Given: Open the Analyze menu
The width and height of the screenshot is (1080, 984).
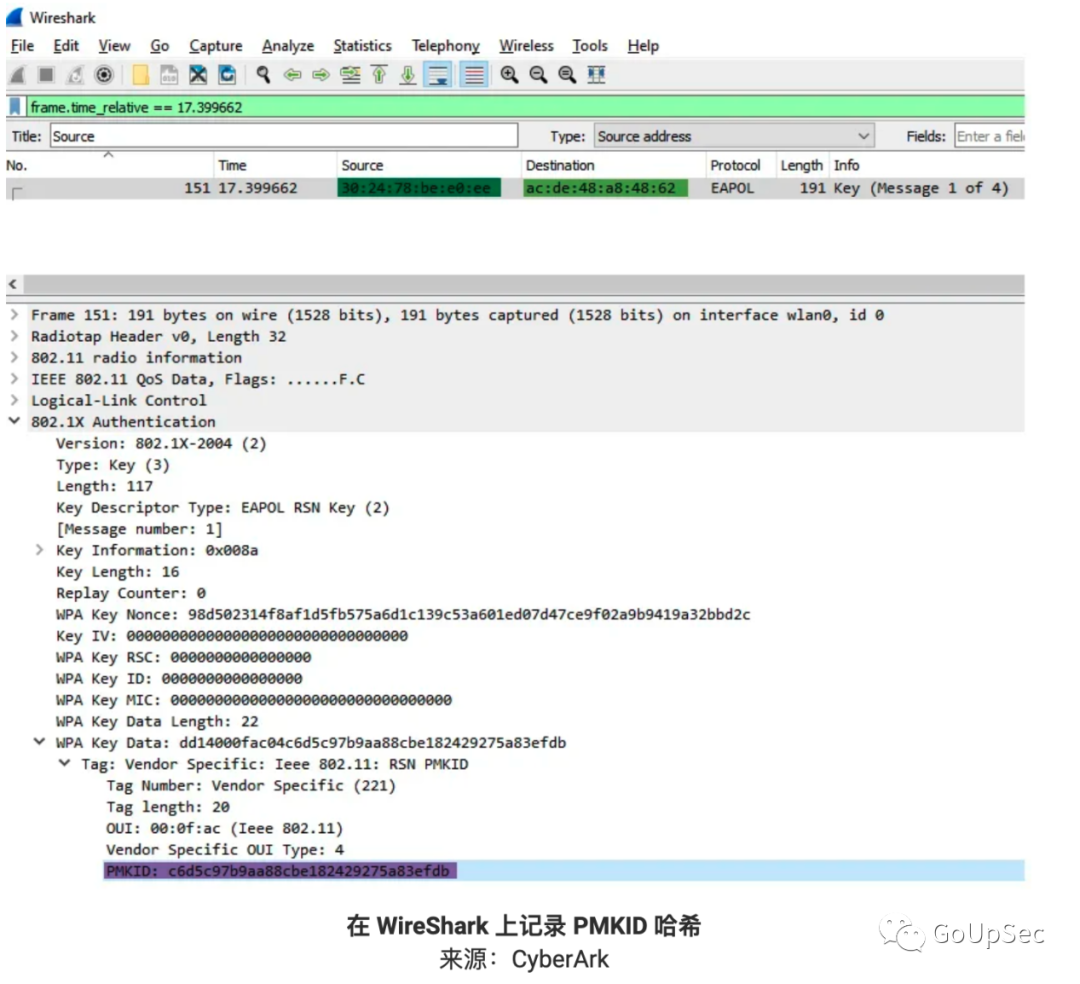Looking at the screenshot, I should point(288,45).
